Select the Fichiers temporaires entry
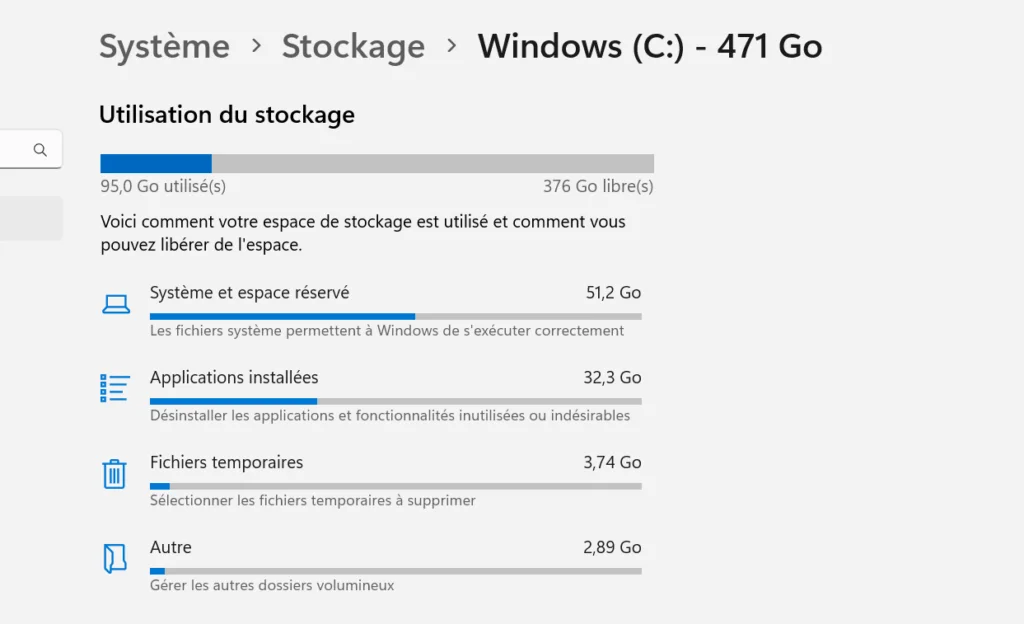The height and width of the screenshot is (624, 1024). coord(226,463)
